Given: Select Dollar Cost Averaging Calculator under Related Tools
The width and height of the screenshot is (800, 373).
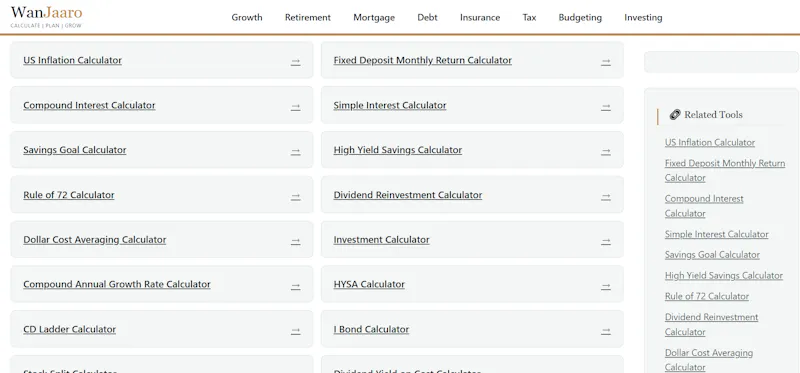Looking at the screenshot, I should (x=709, y=360).
